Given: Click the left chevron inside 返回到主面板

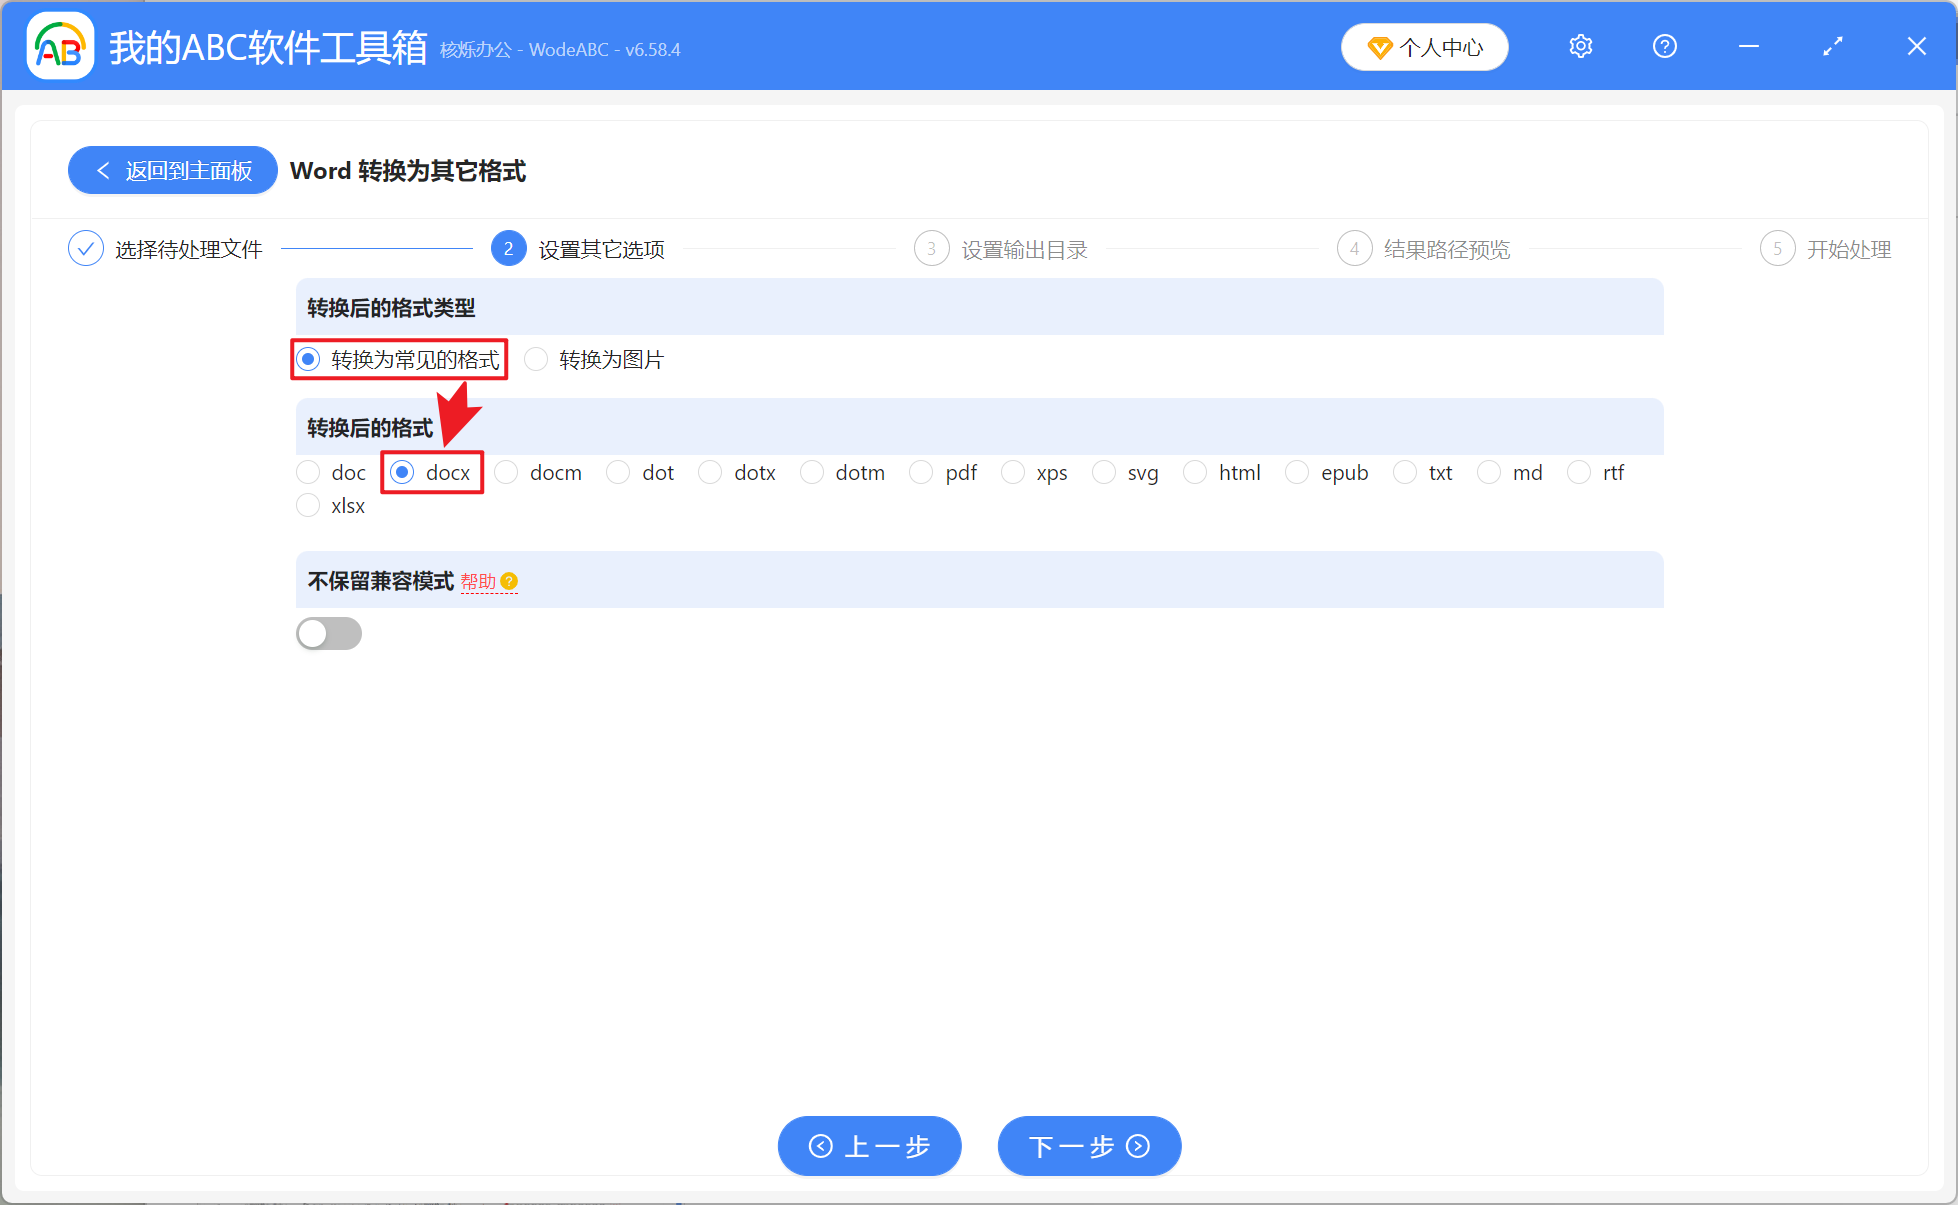Looking at the screenshot, I should click(104, 170).
